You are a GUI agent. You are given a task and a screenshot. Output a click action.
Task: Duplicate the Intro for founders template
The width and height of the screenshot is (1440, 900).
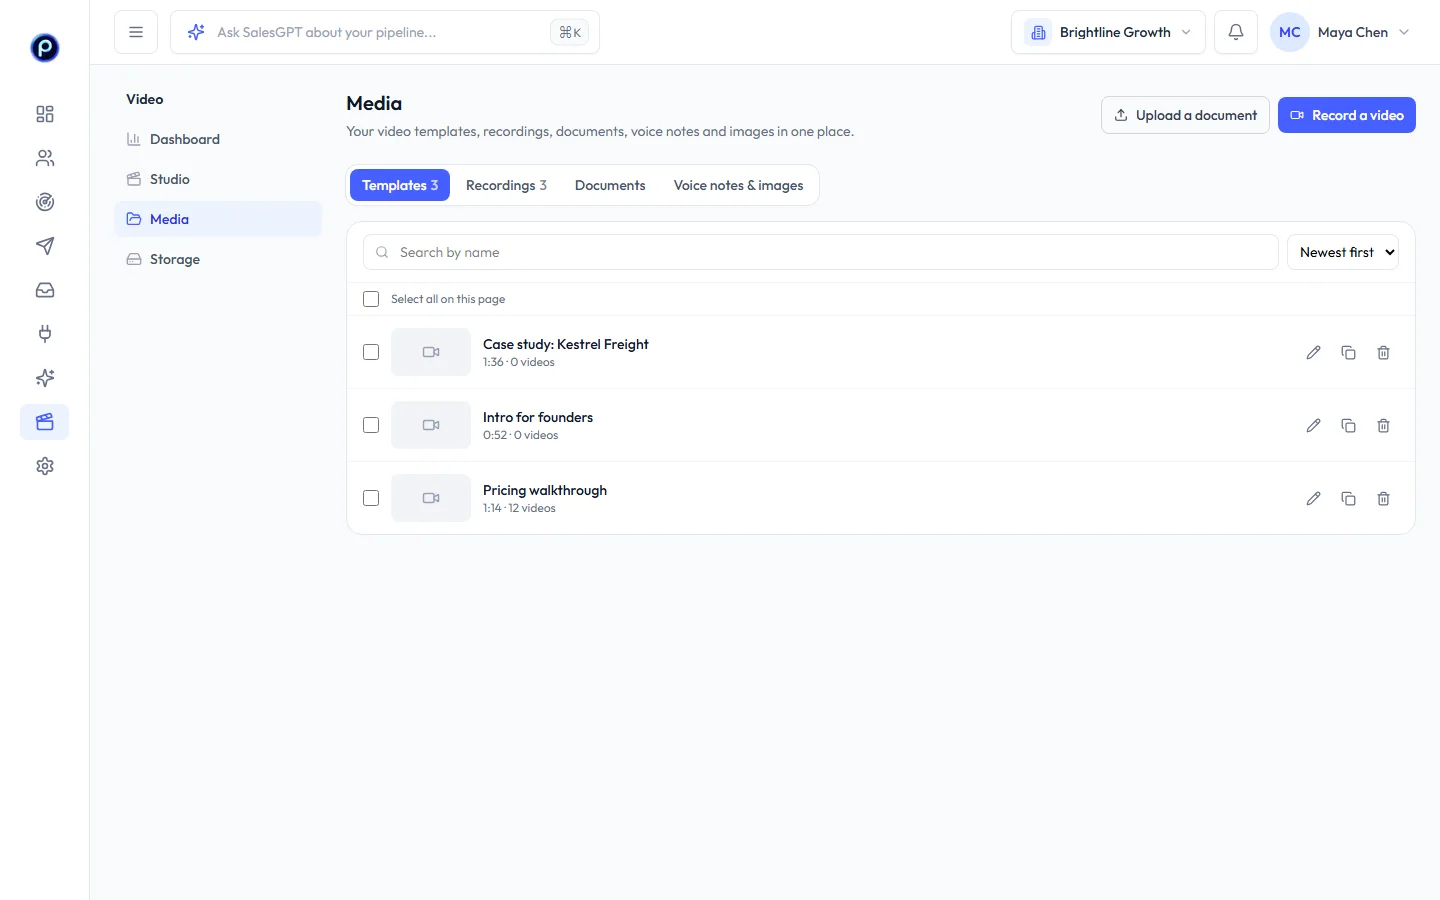pos(1349,425)
